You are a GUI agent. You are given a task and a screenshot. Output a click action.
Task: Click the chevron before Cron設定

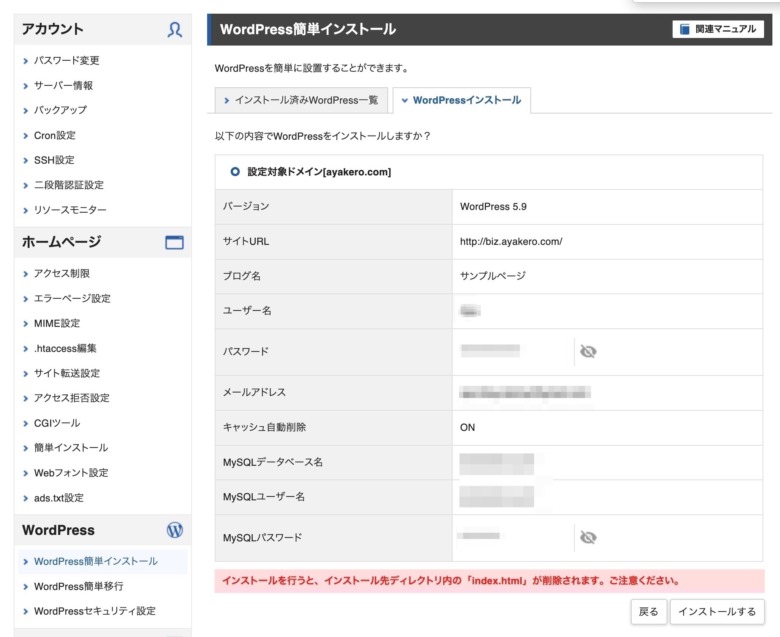tap(25, 136)
